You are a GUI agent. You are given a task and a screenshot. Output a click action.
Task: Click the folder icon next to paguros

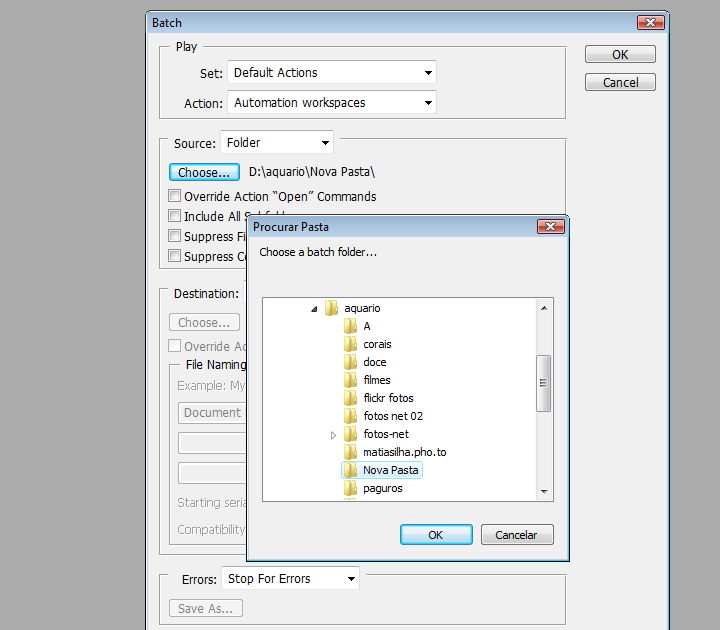point(350,488)
